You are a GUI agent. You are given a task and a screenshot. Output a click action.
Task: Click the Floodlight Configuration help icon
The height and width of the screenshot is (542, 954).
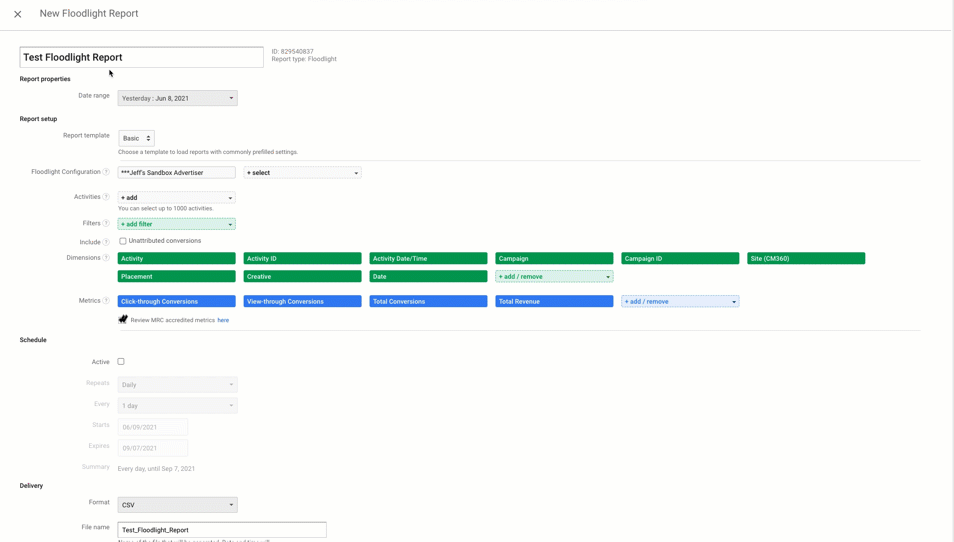pos(106,172)
